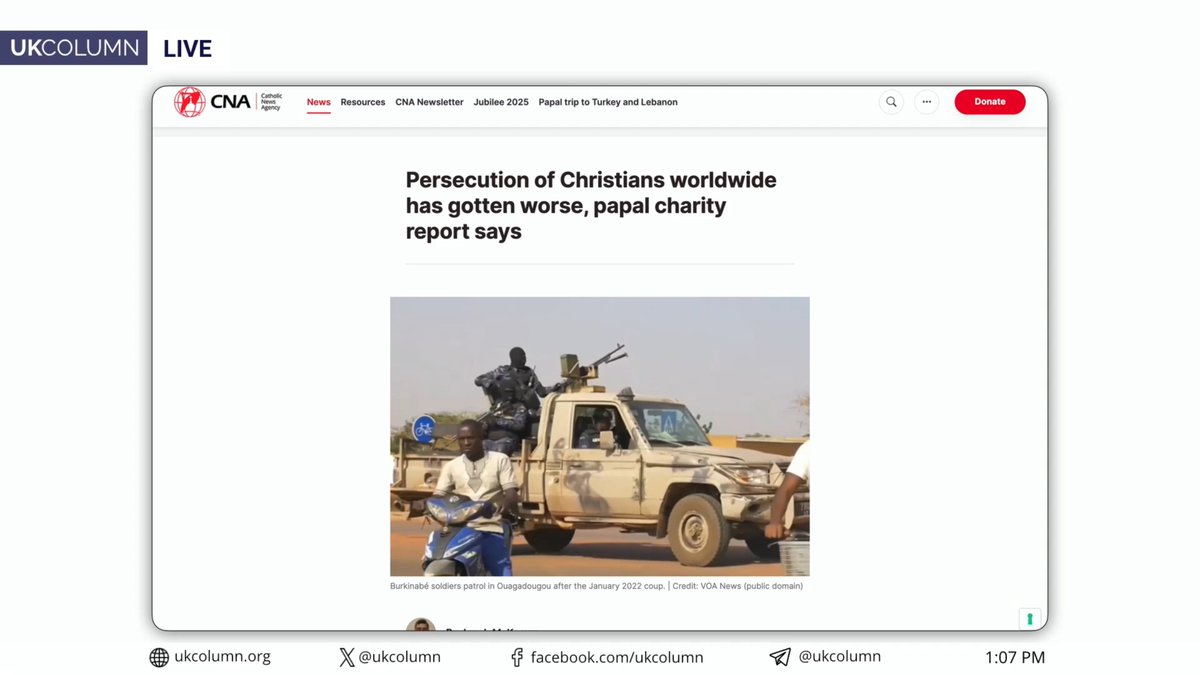Click the @ukcolumn X handle
The height and width of the screenshot is (675, 1200).
pos(400,657)
